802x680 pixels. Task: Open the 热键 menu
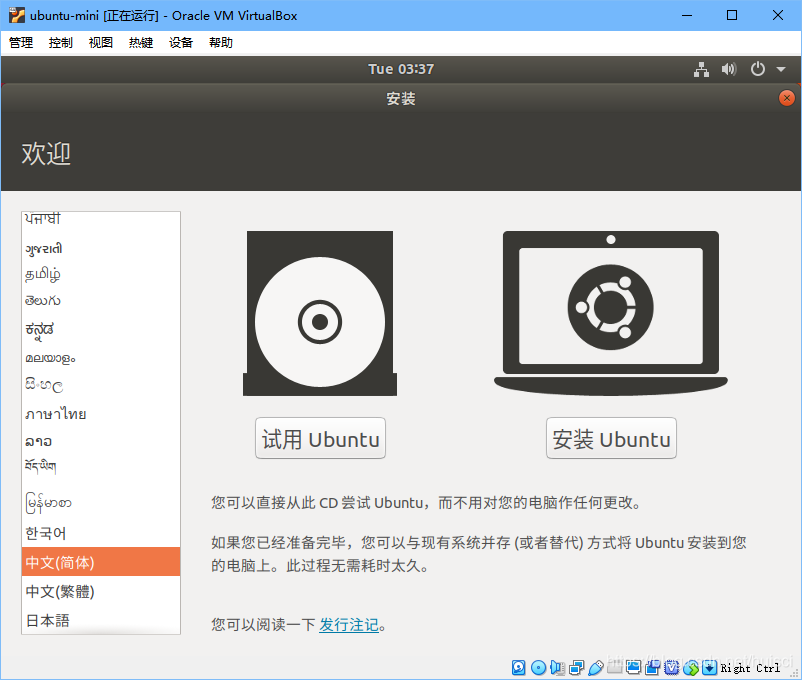pos(141,42)
